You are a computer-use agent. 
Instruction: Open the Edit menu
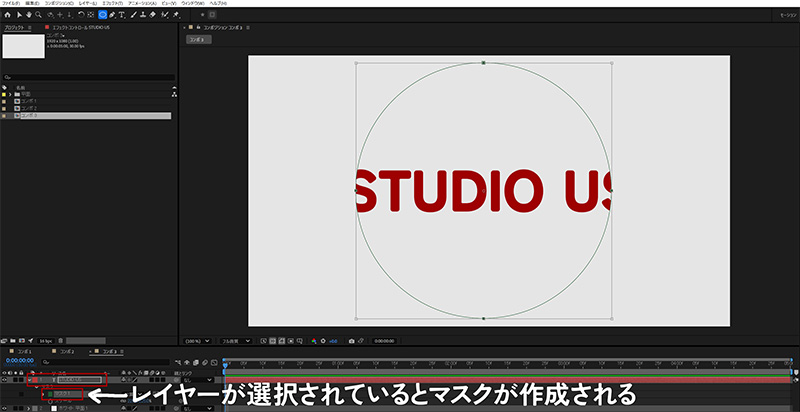pos(32,3)
